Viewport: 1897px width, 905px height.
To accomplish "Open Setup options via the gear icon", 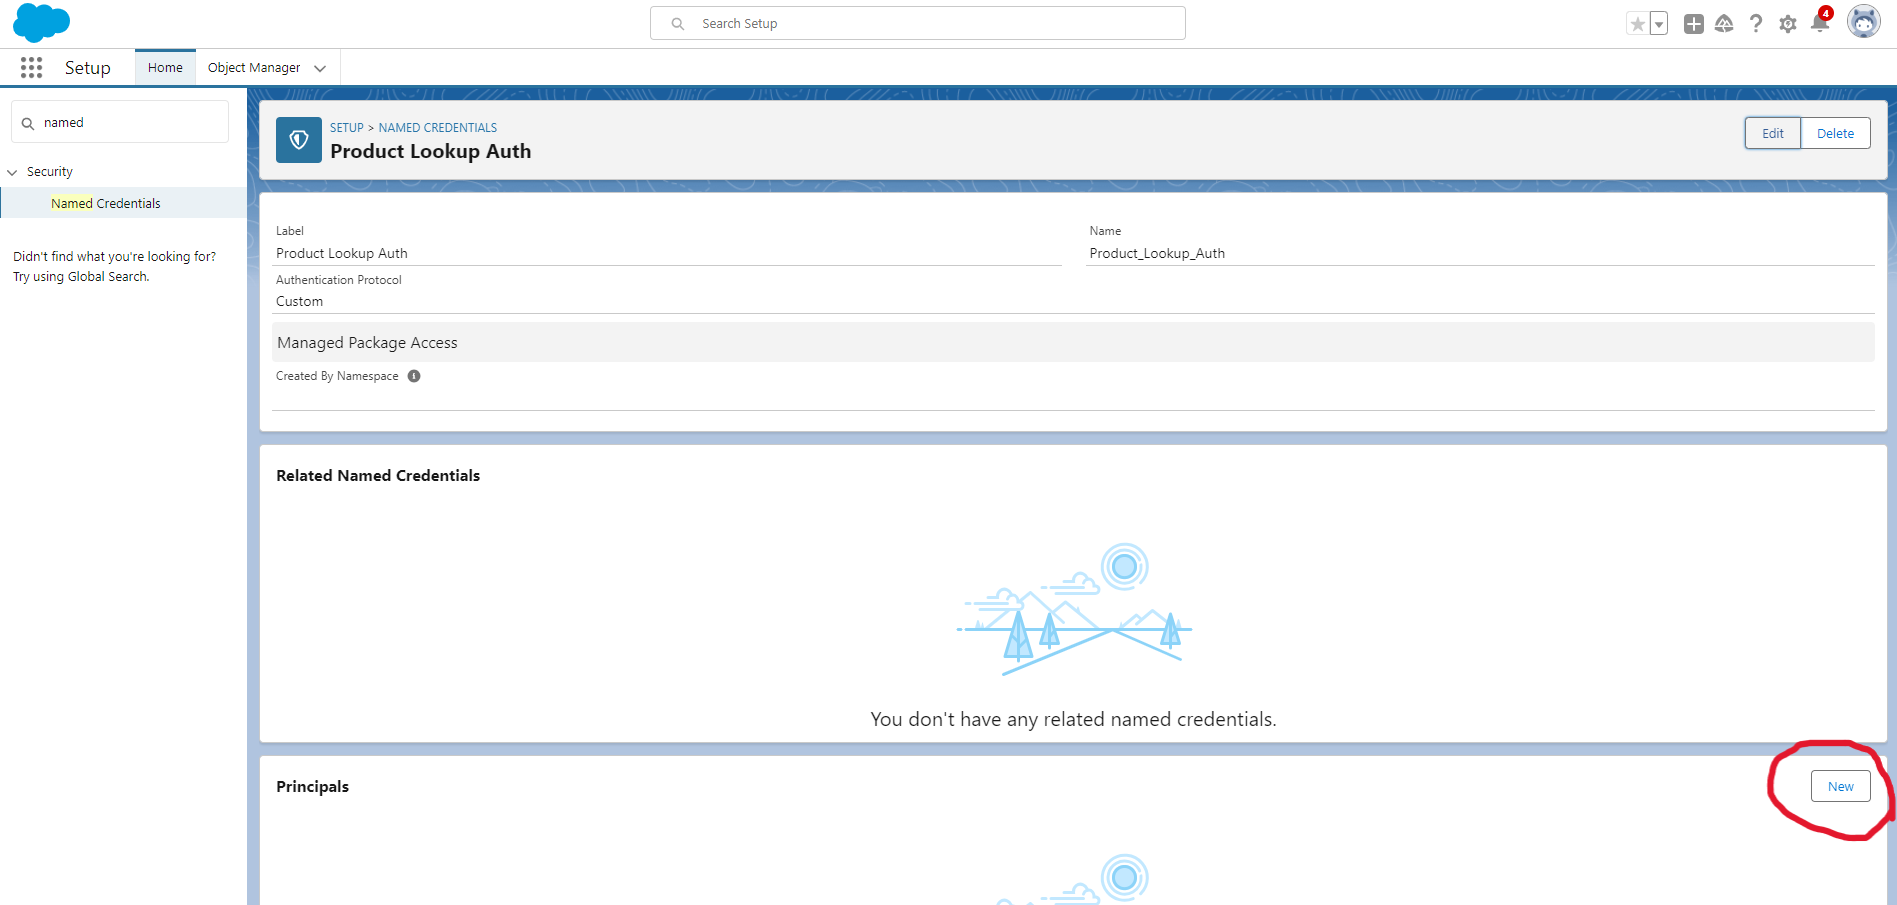I will point(1788,23).
